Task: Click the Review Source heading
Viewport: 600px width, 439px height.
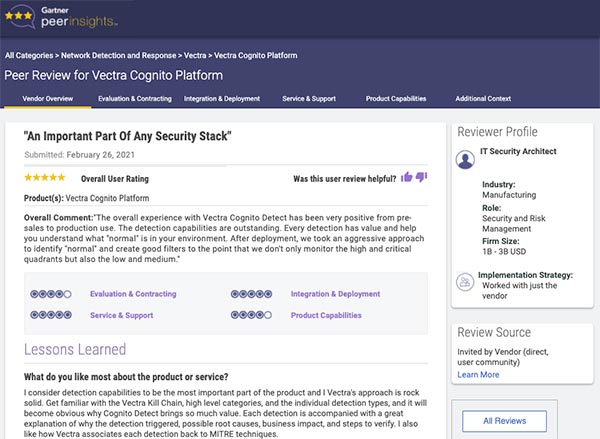Action: 494,332
